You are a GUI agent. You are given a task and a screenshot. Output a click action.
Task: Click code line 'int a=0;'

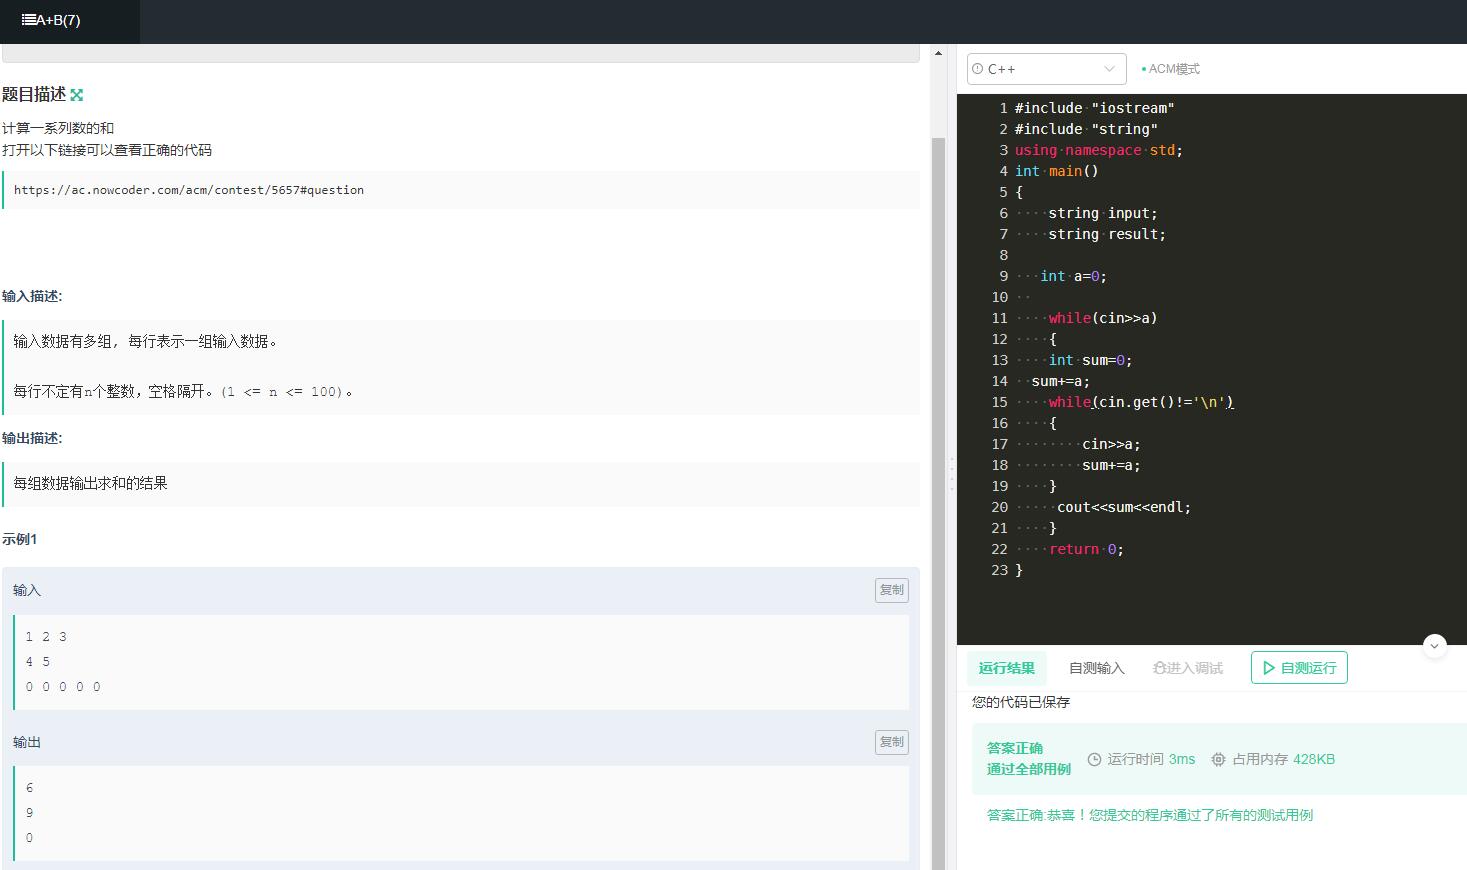click(x=1073, y=276)
